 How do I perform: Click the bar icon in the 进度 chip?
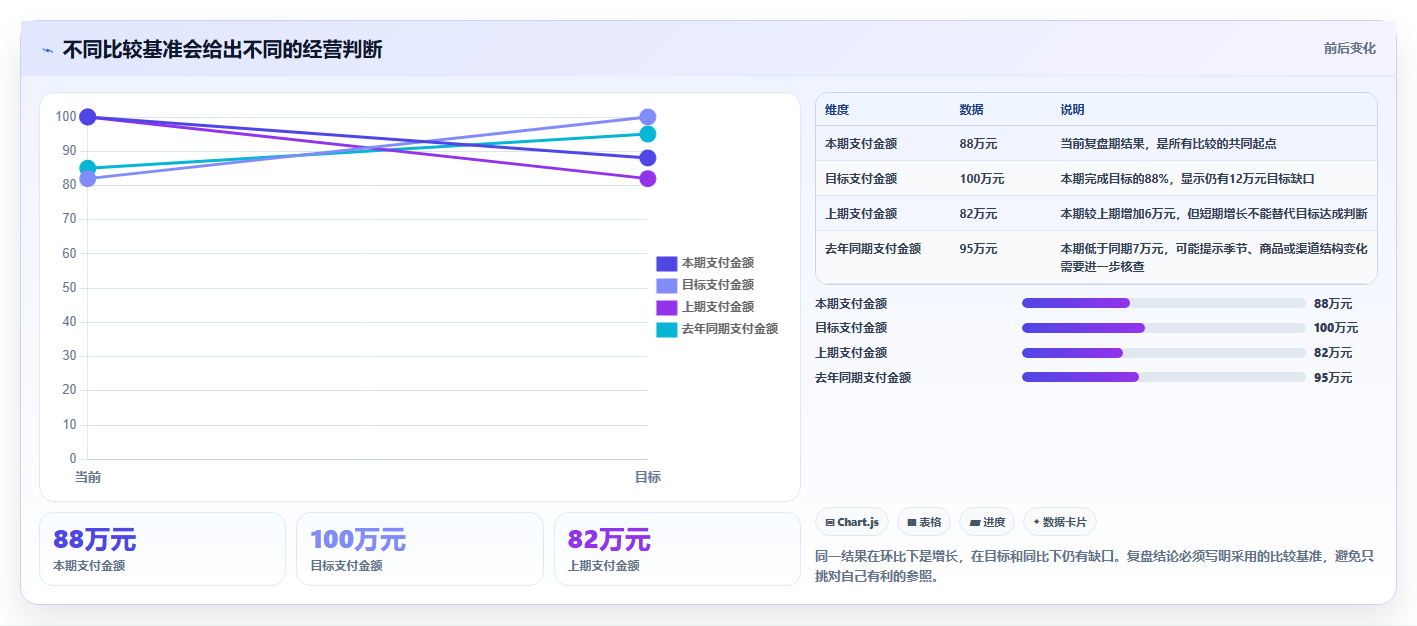tap(974, 522)
